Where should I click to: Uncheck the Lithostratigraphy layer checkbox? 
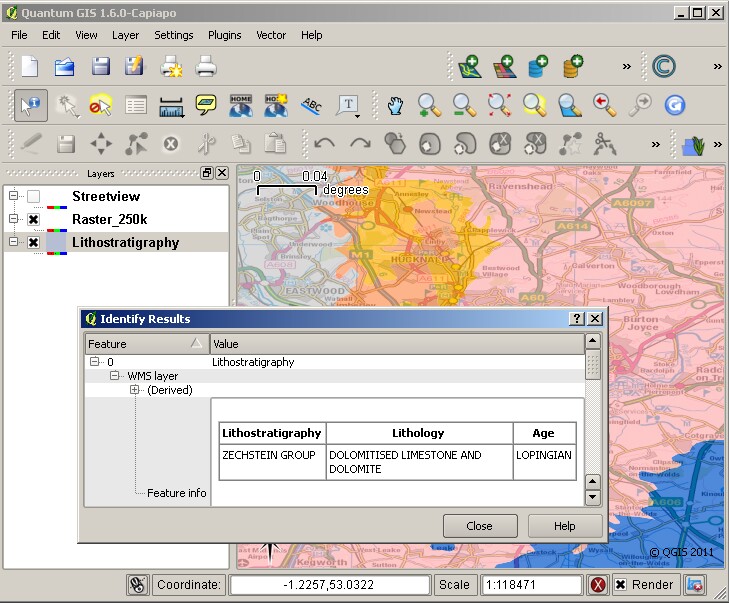[x=33, y=242]
